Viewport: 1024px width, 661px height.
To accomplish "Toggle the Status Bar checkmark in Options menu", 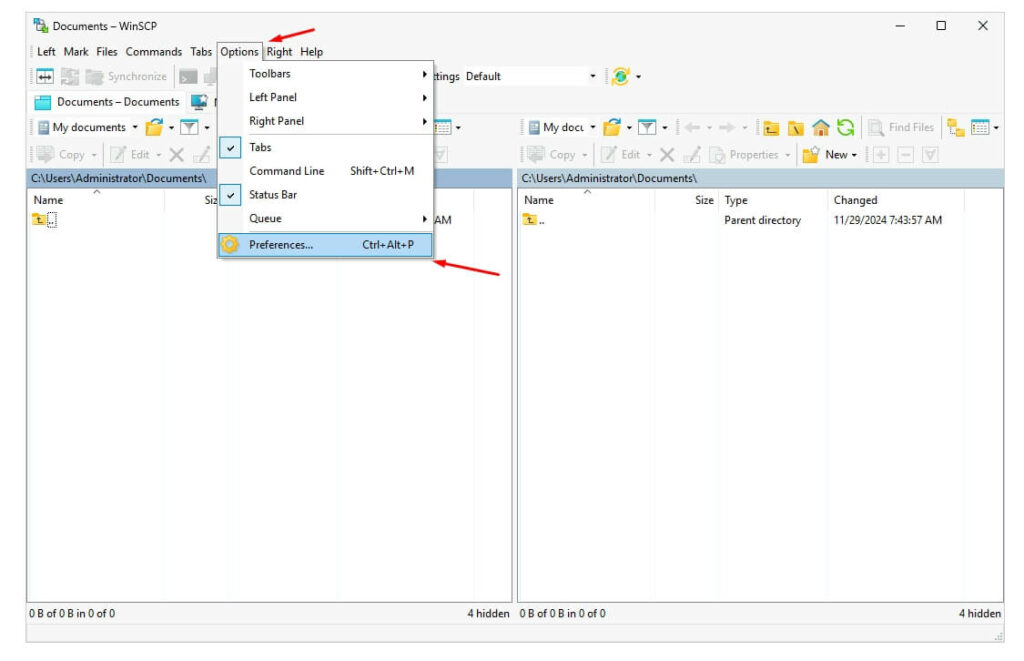I will [x=231, y=195].
